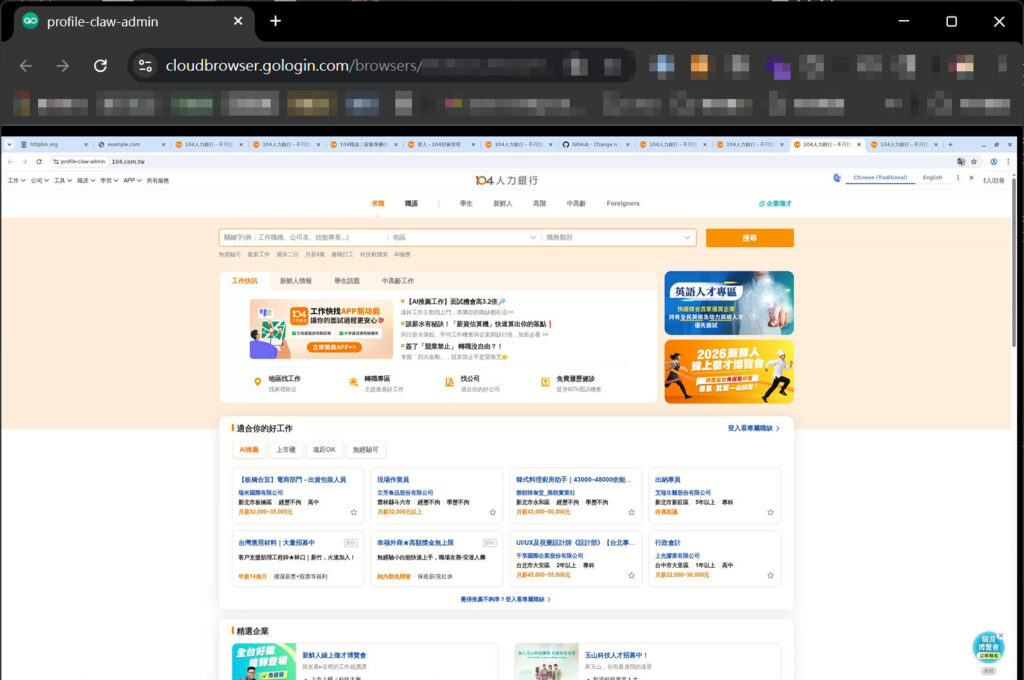Open the 登入看專屬職缺 link
The image size is (1024, 680).
pyautogui.click(x=754, y=429)
